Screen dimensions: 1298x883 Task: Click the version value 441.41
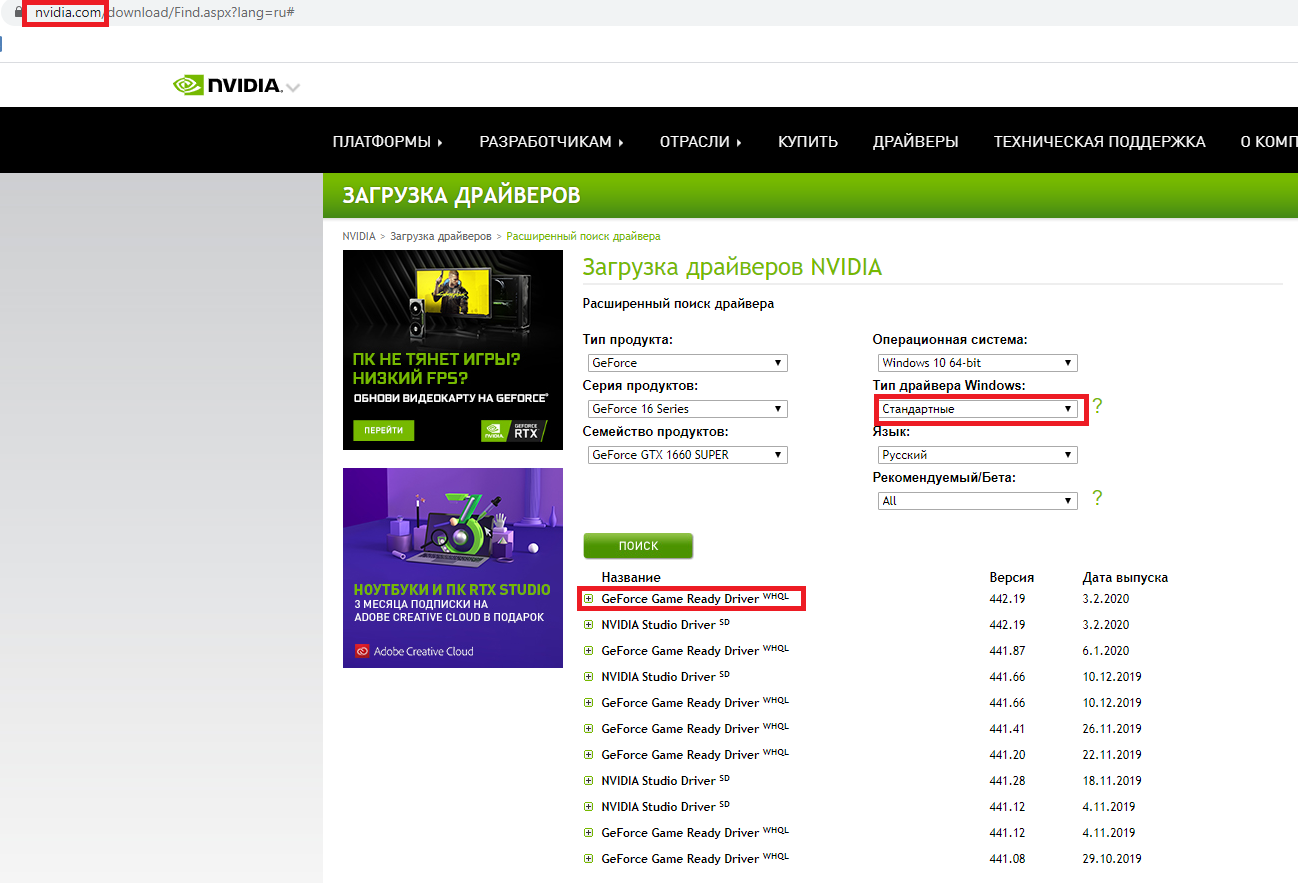1007,729
